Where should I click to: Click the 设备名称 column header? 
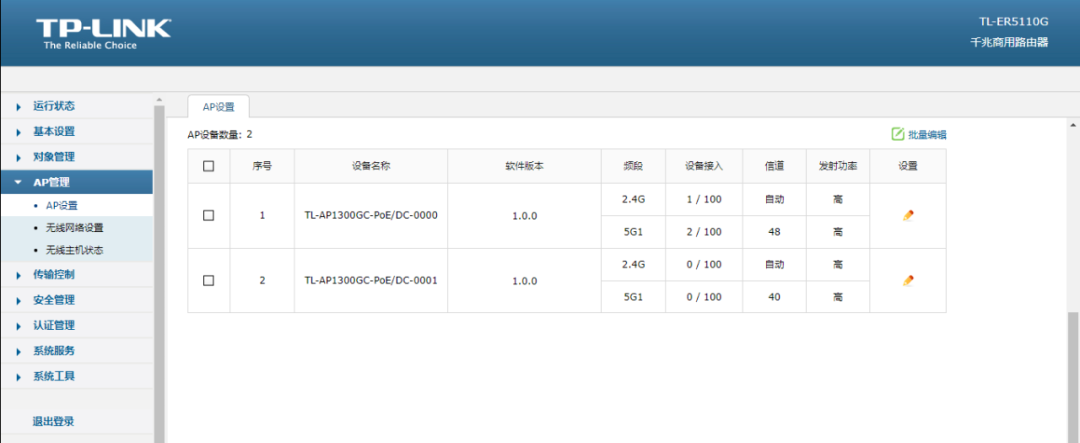click(x=371, y=166)
